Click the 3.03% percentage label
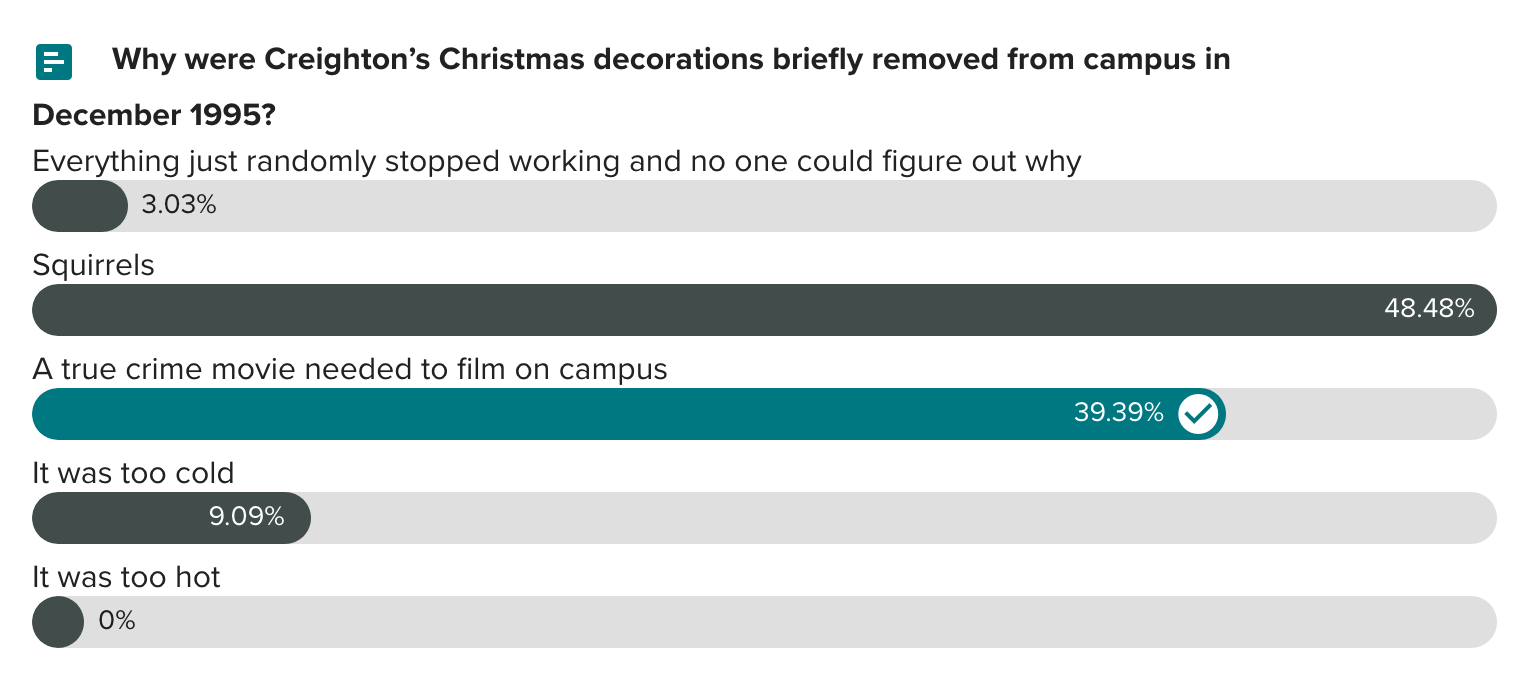The height and width of the screenshot is (688, 1529). (x=178, y=206)
